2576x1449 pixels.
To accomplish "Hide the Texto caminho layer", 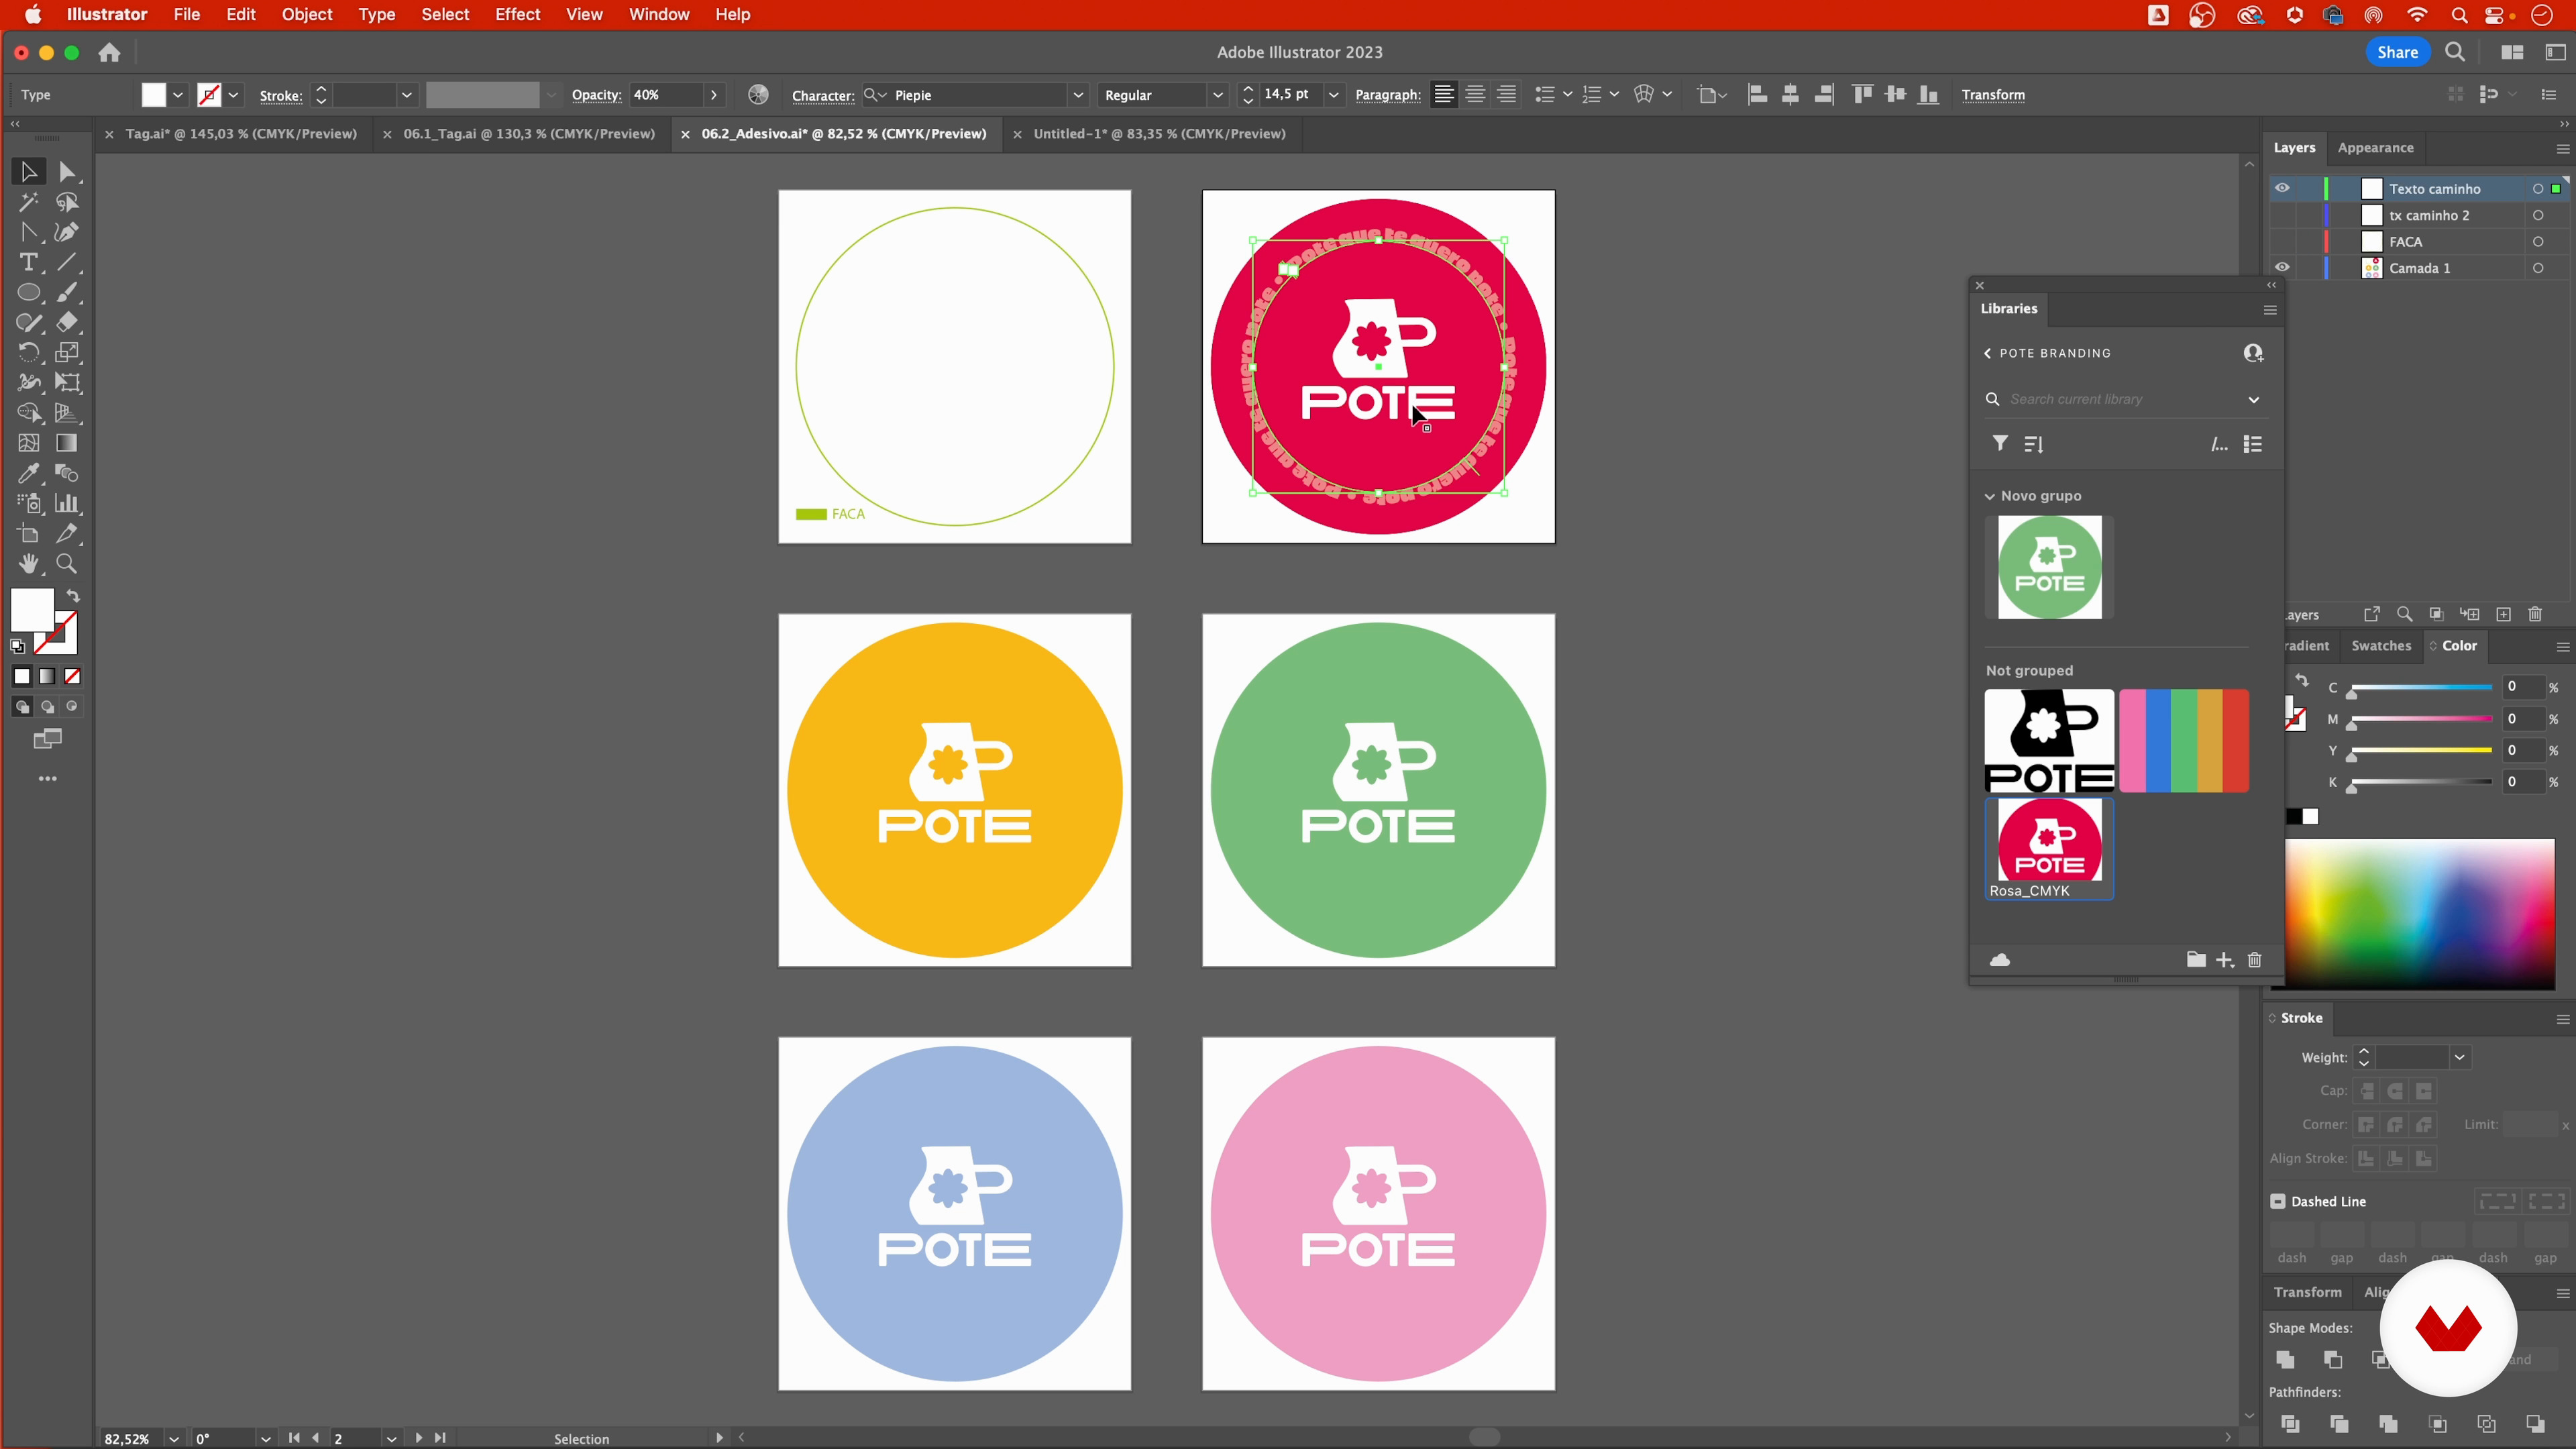I will point(2282,188).
